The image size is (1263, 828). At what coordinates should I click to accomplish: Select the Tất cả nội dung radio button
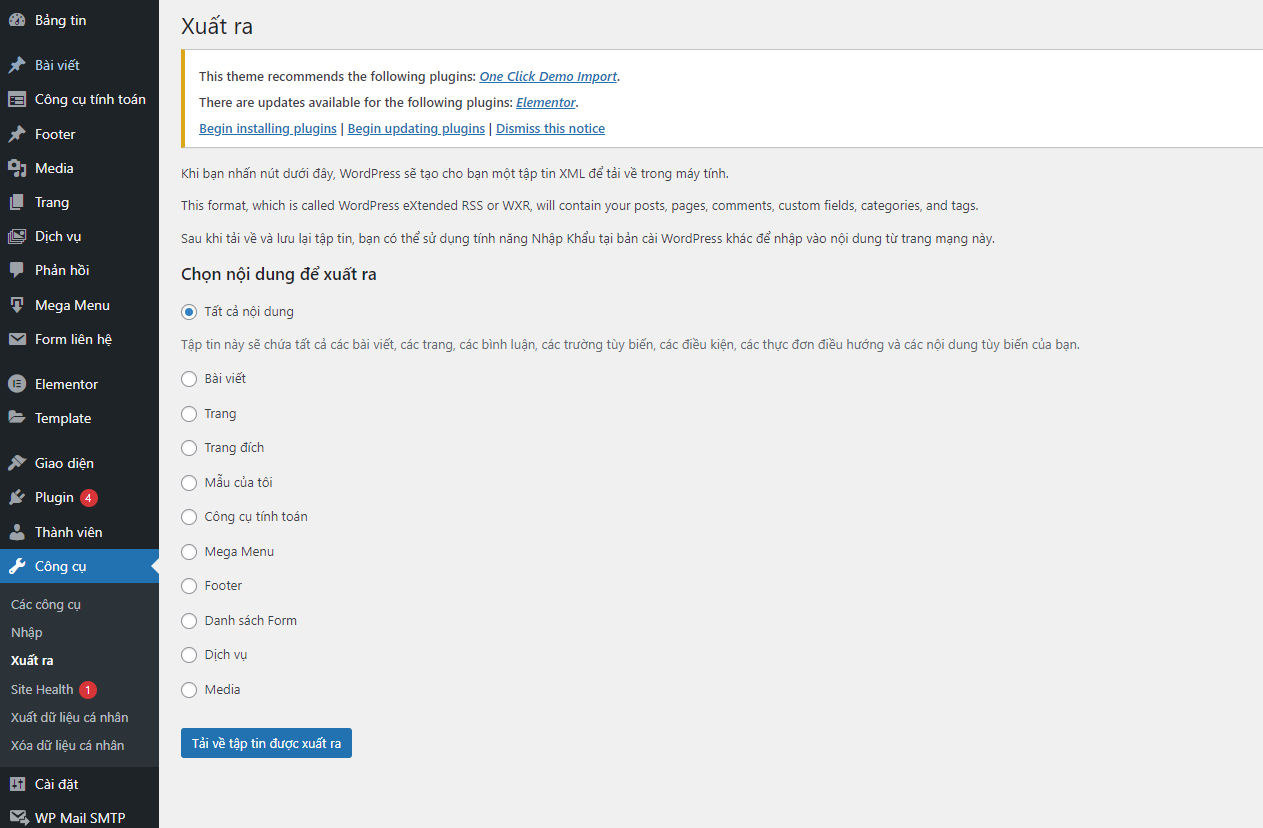[189, 312]
